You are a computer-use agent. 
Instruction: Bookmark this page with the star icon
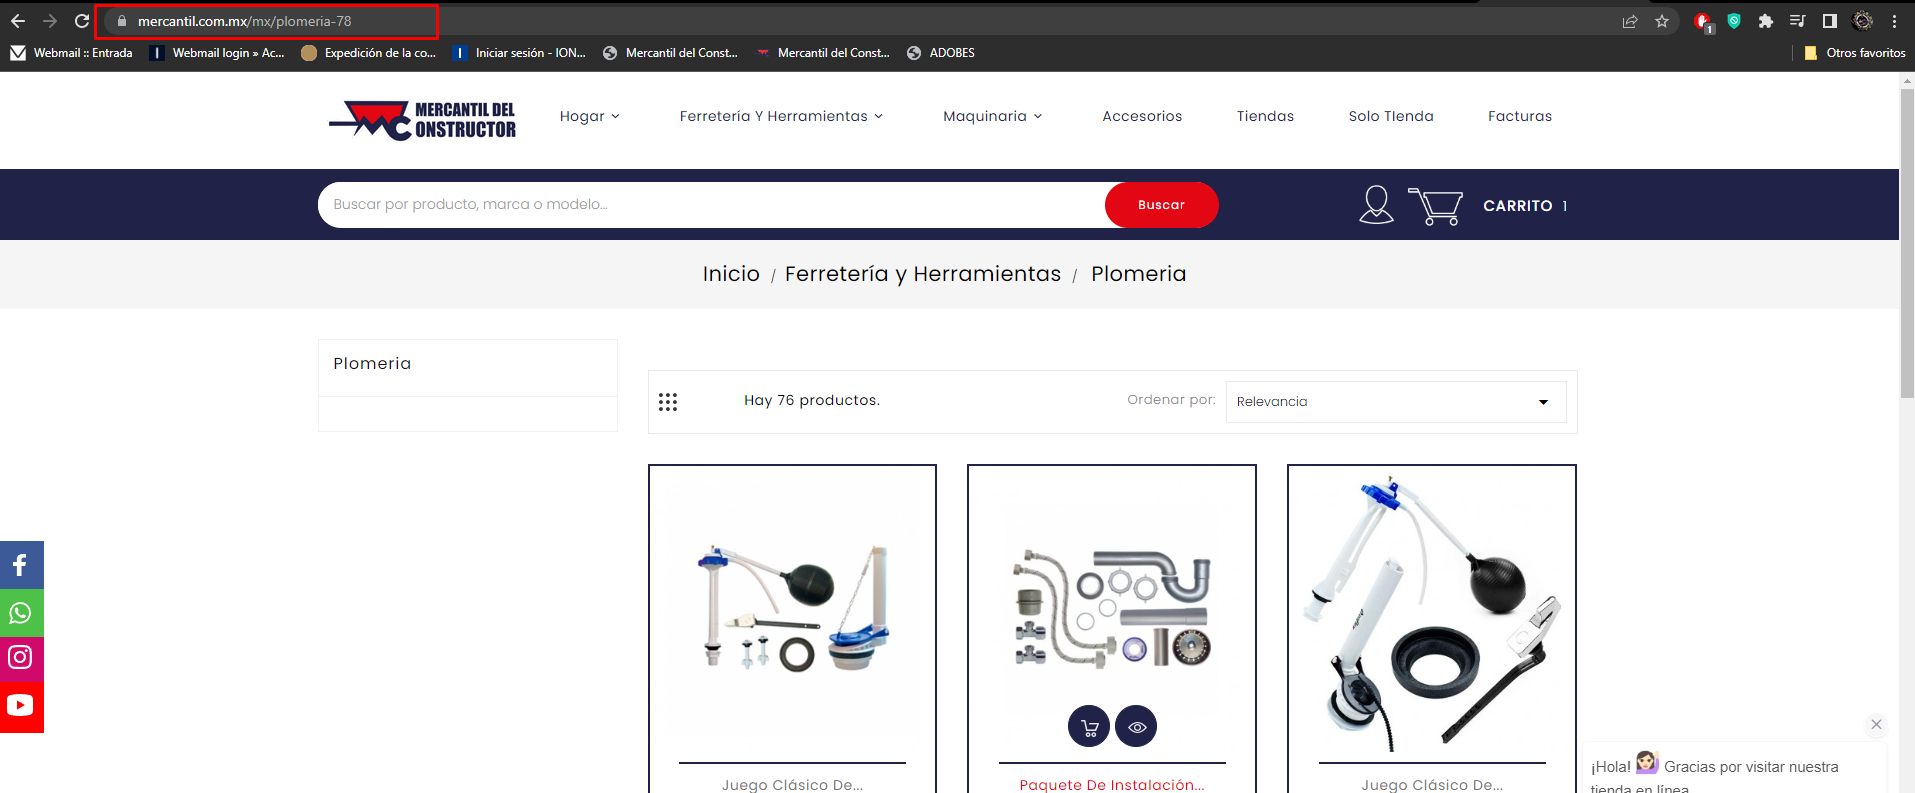1662,21
